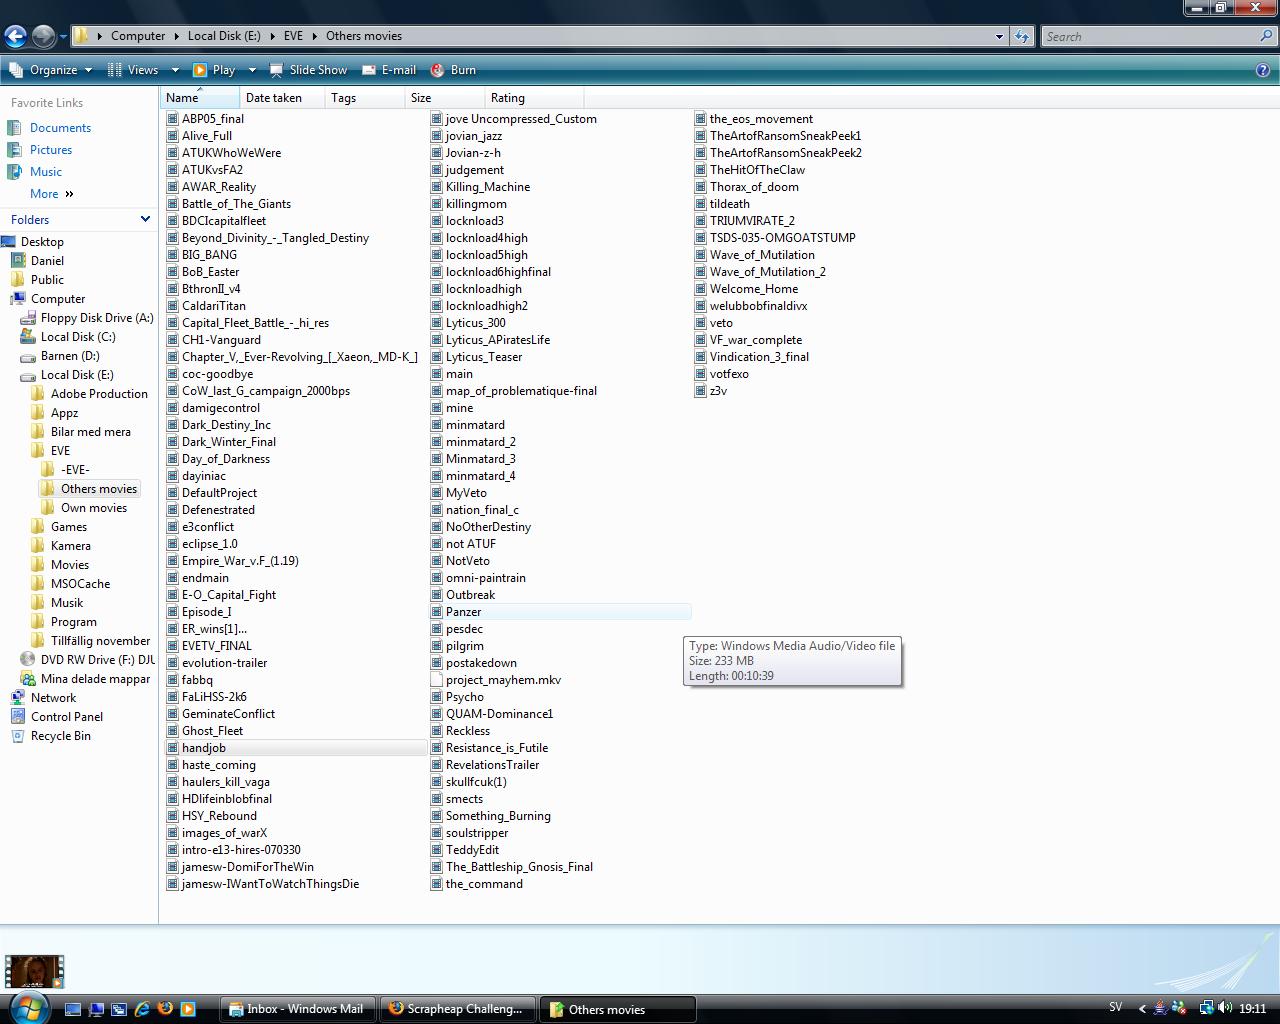
Task: Click the network connection tray icon
Action: (1207, 1009)
